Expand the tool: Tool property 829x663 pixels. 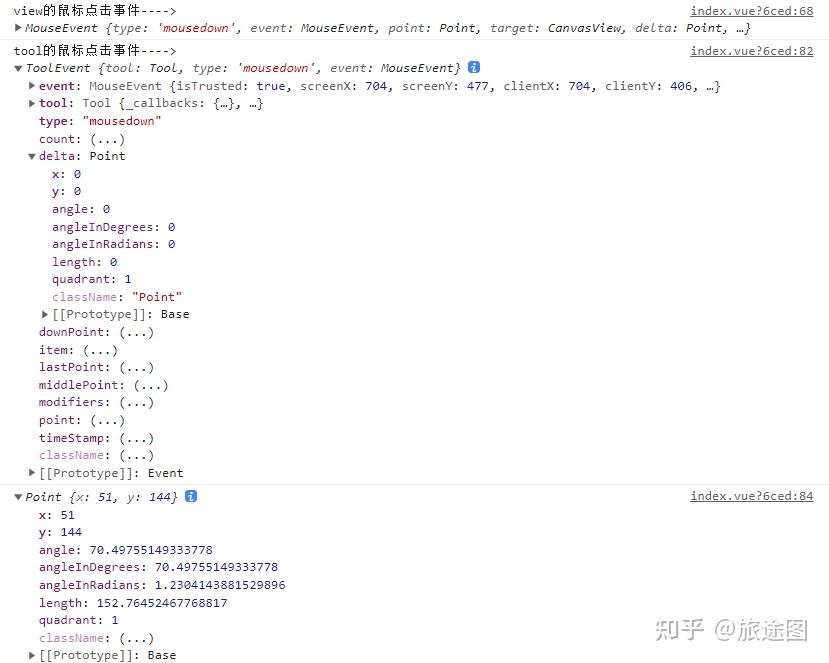pos(31,103)
